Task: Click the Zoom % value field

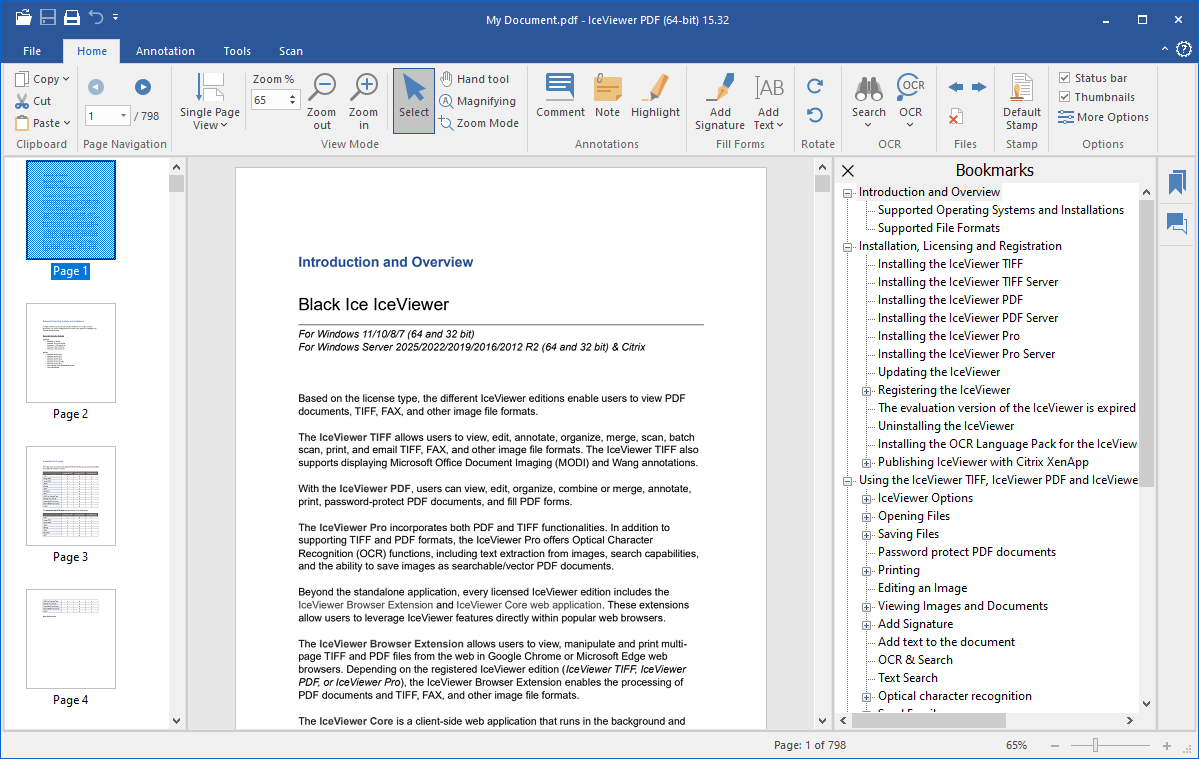Action: click(268, 100)
